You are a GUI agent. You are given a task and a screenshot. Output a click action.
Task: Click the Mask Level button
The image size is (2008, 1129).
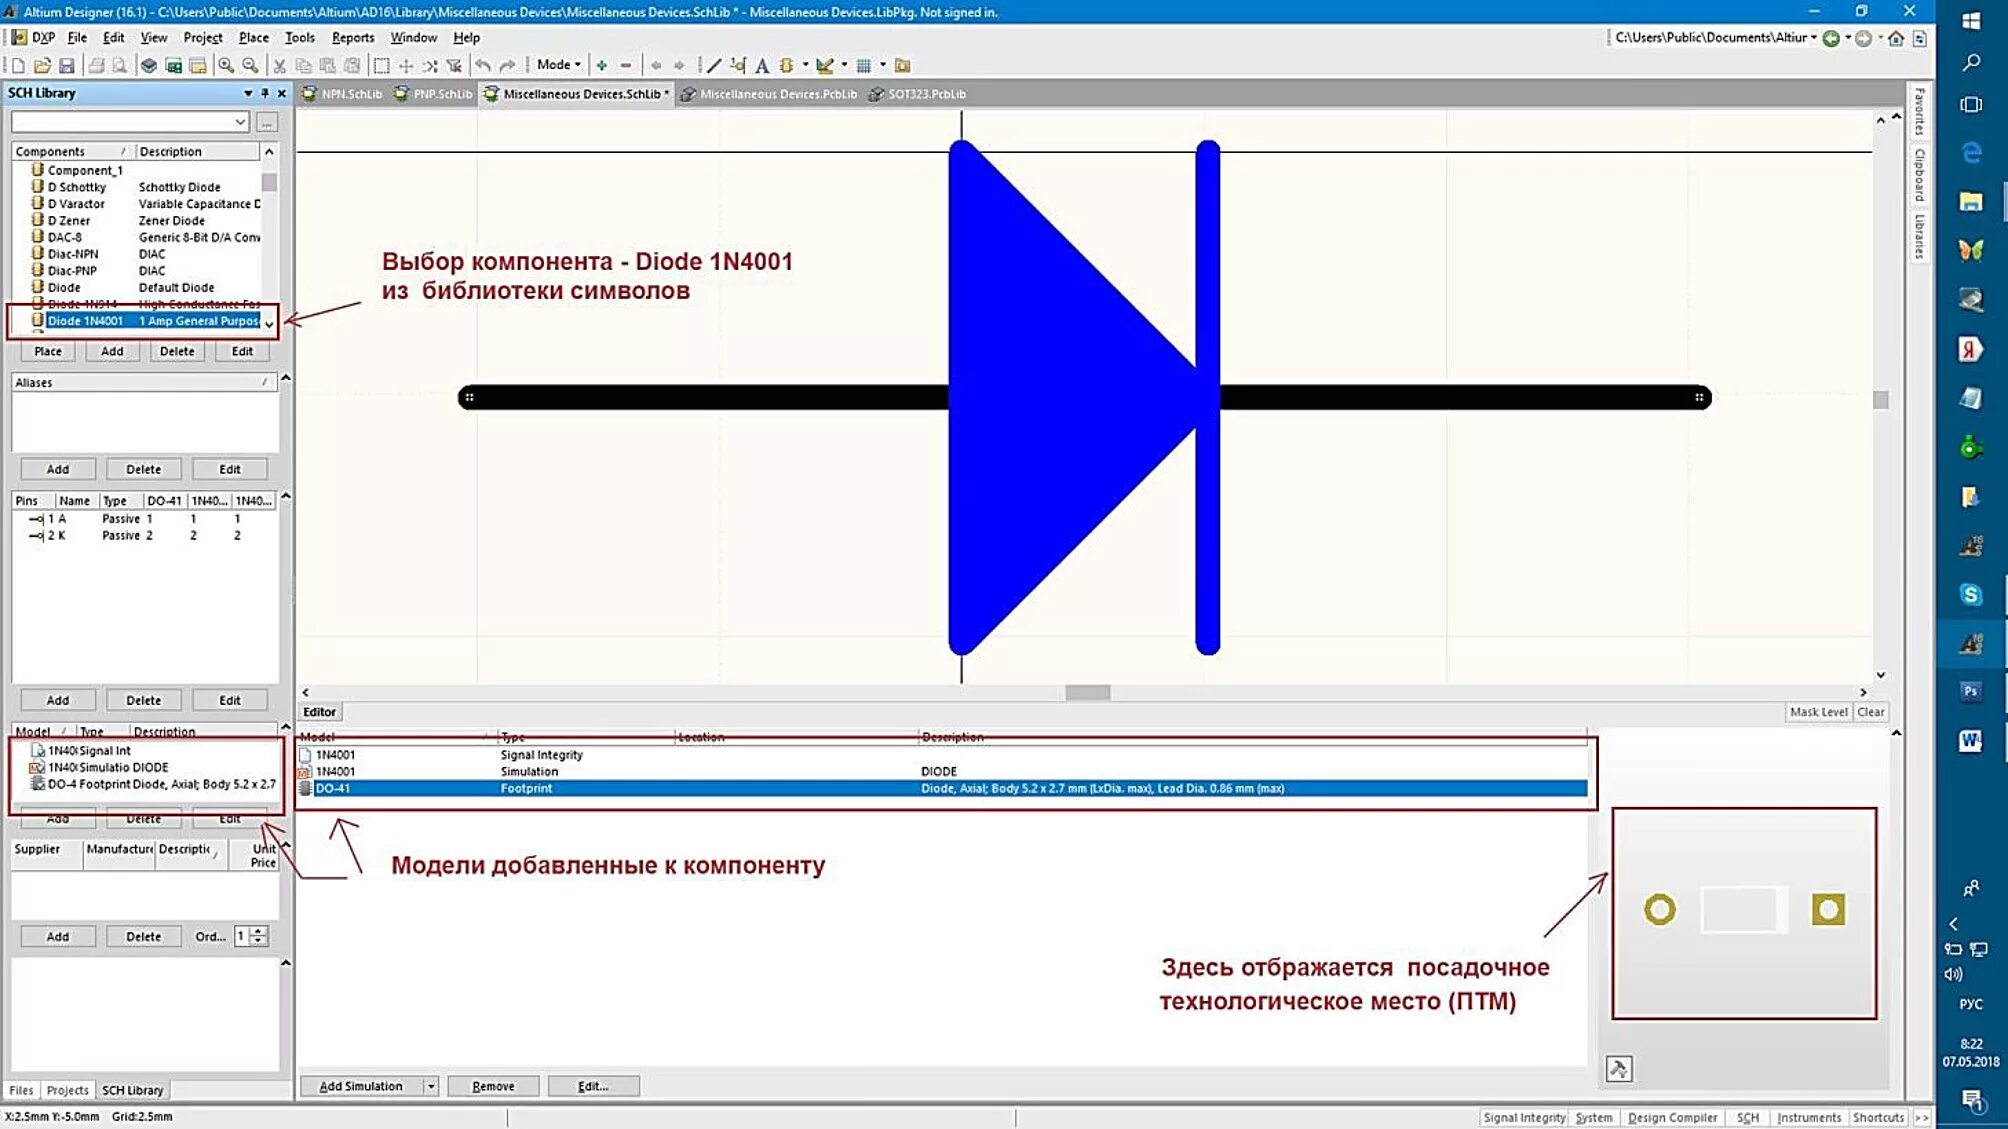pyautogui.click(x=1818, y=712)
